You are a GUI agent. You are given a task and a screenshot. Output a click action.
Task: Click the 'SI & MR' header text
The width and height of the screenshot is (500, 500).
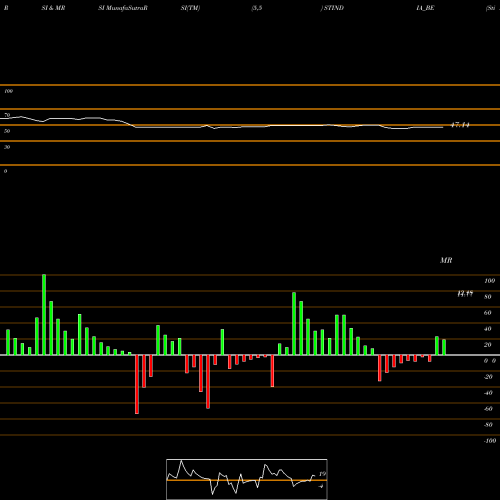pyautogui.click(x=53, y=8)
